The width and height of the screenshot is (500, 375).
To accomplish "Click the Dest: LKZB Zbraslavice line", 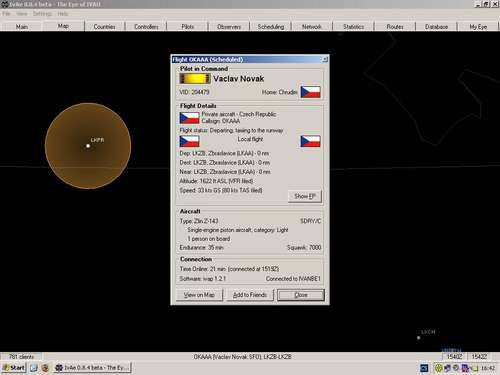I will pyautogui.click(x=225, y=163).
